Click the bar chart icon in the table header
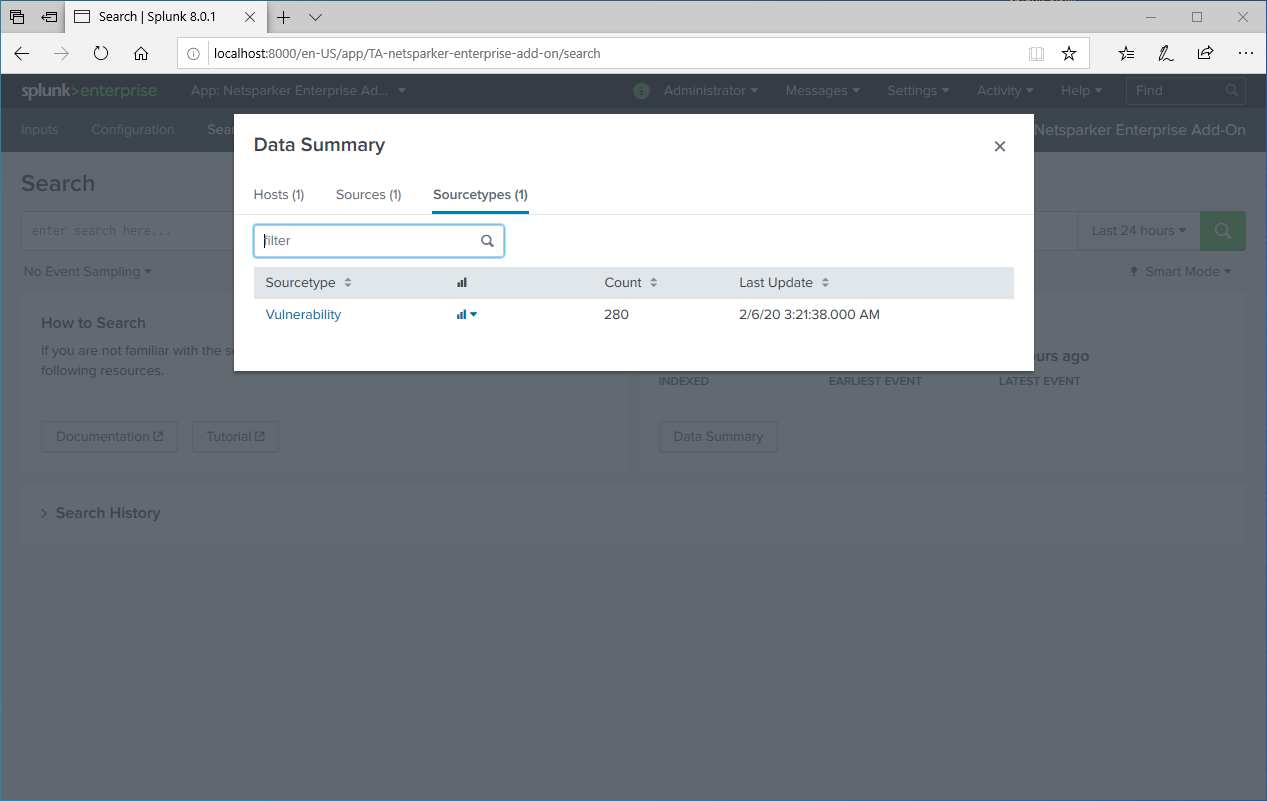This screenshot has height=801, width=1267. pos(461,282)
